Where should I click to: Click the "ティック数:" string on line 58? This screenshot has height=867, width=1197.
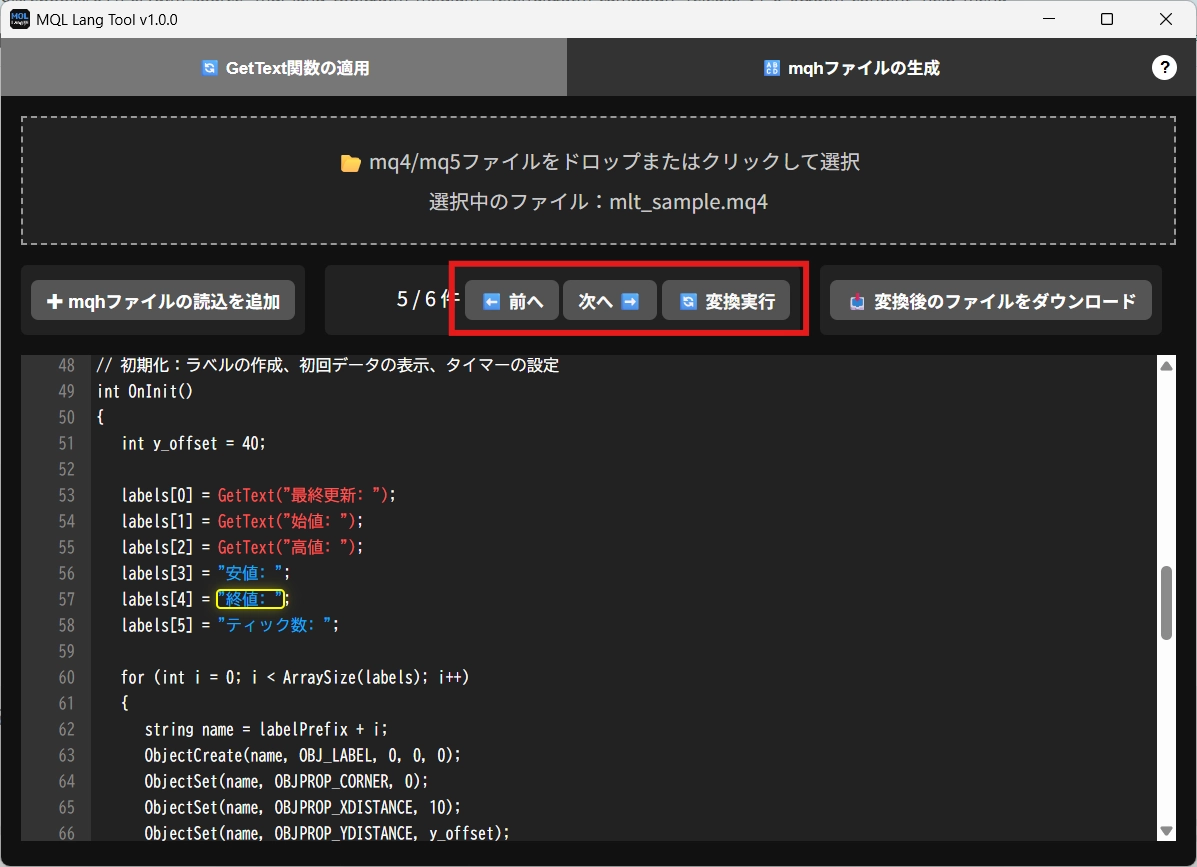[276, 625]
